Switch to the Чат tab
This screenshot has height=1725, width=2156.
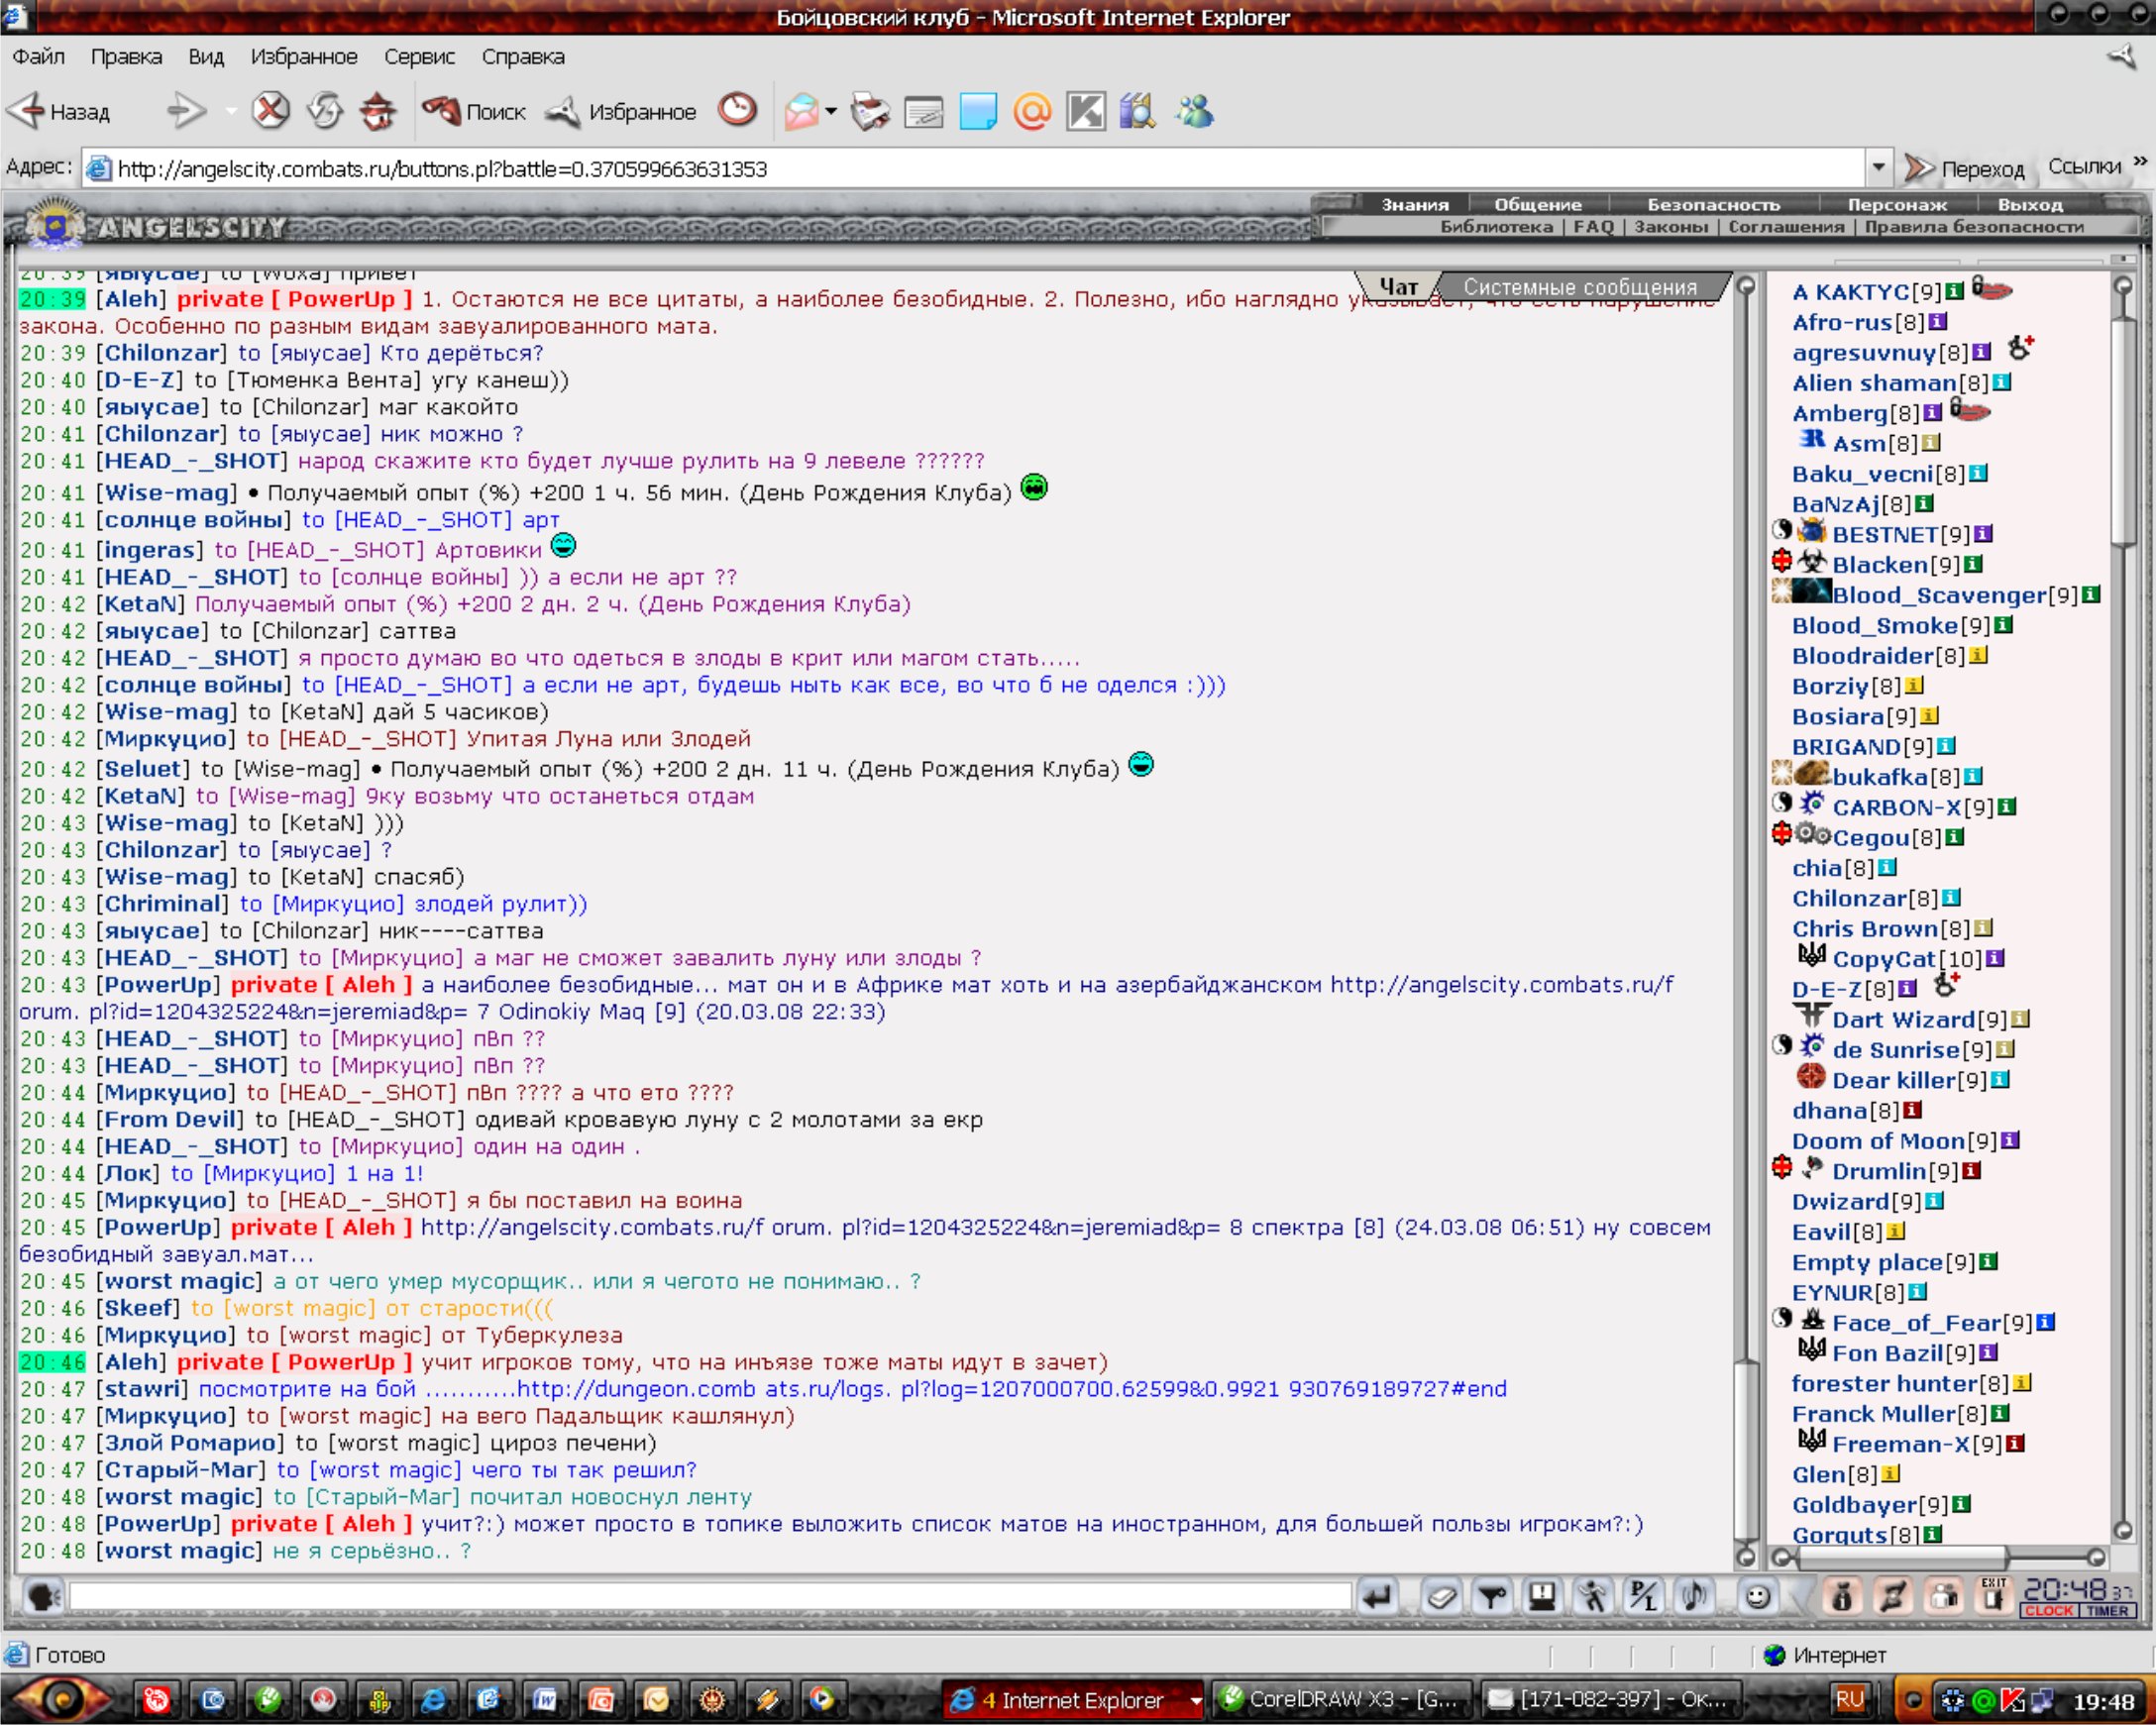coord(1398,287)
